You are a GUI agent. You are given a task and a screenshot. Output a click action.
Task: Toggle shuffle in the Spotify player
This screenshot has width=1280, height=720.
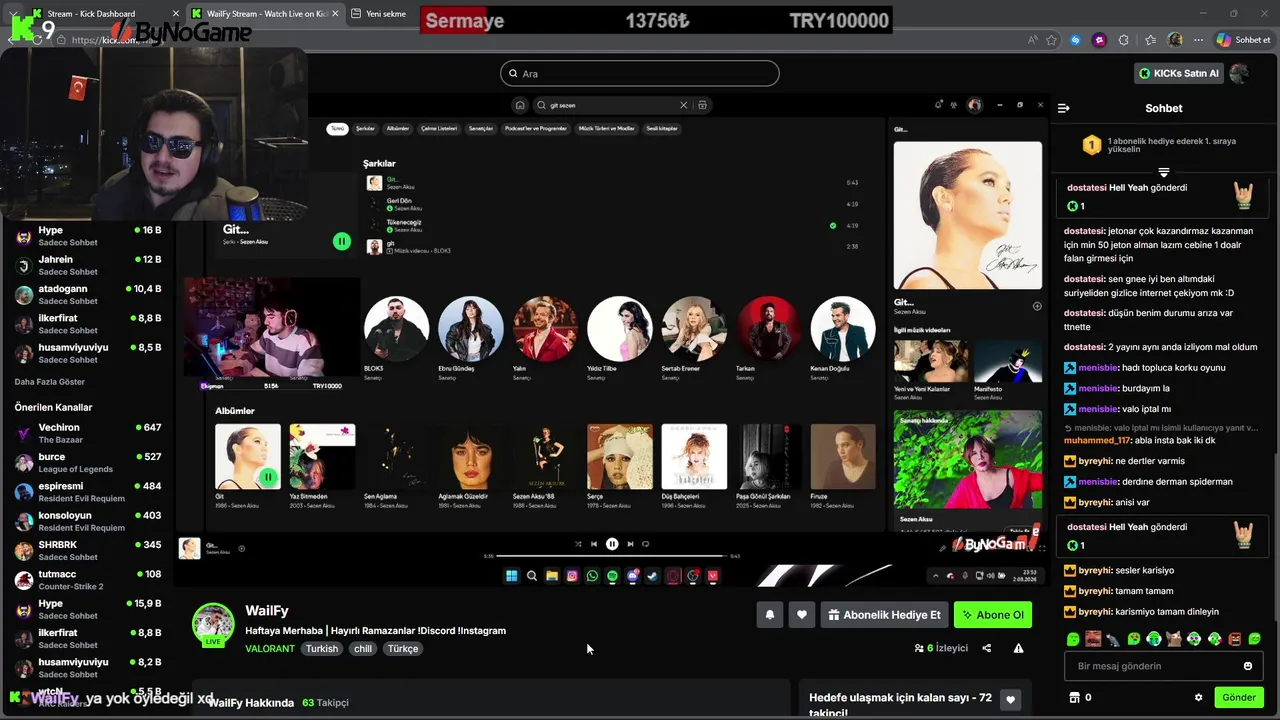tap(577, 544)
